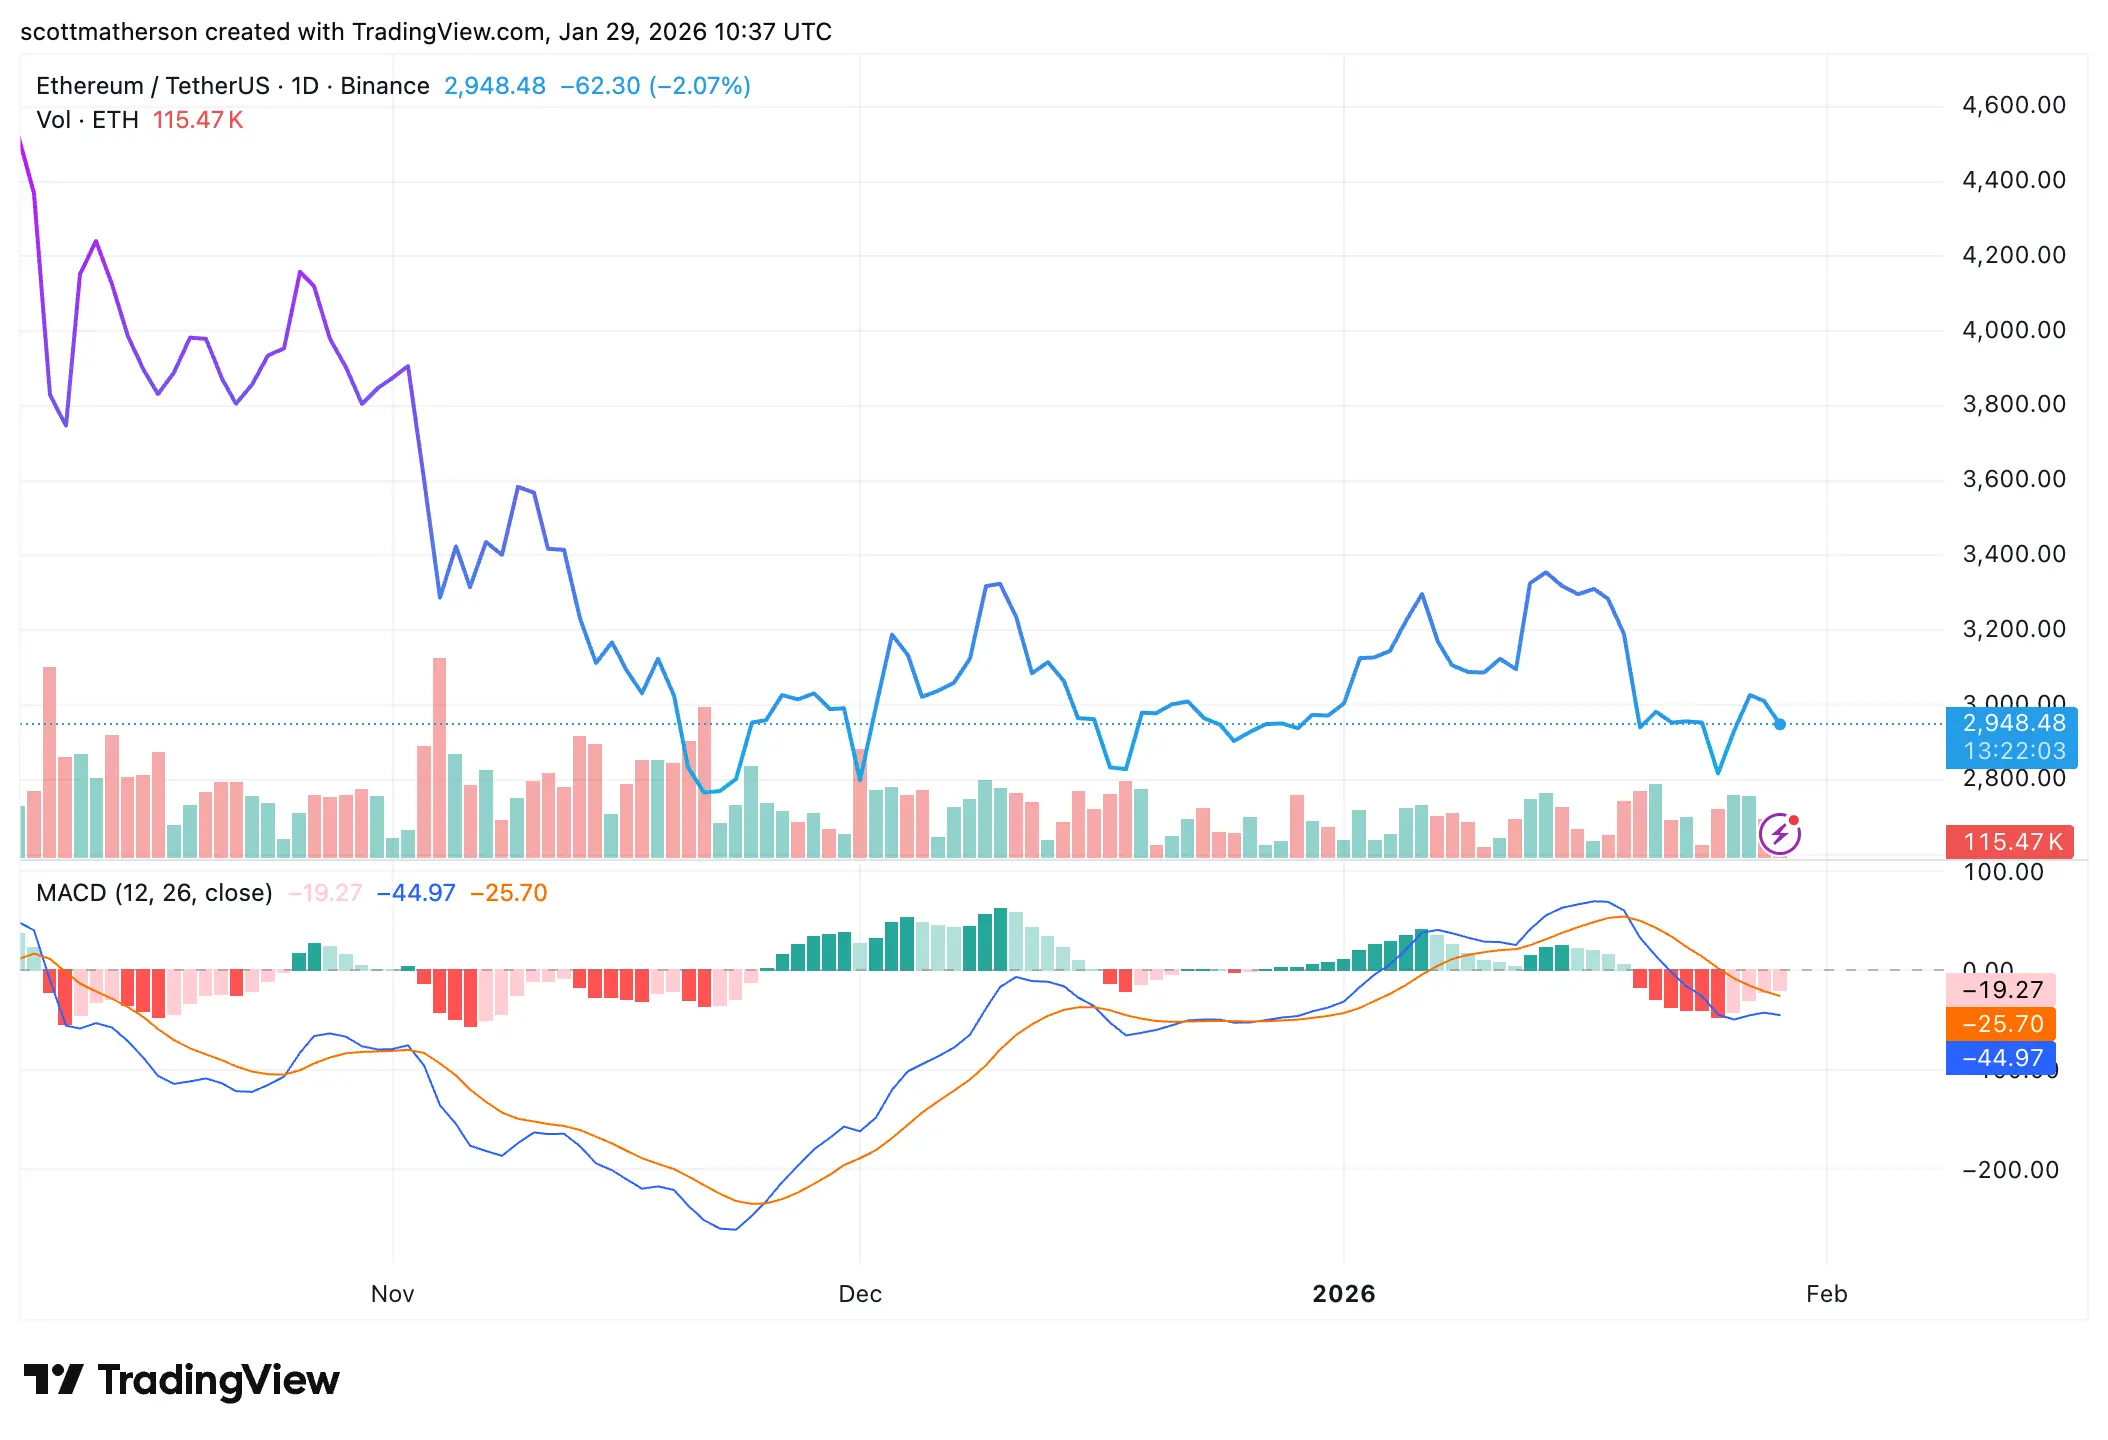
Task: Select the Vol · ETH indicator legend
Action: [87, 120]
